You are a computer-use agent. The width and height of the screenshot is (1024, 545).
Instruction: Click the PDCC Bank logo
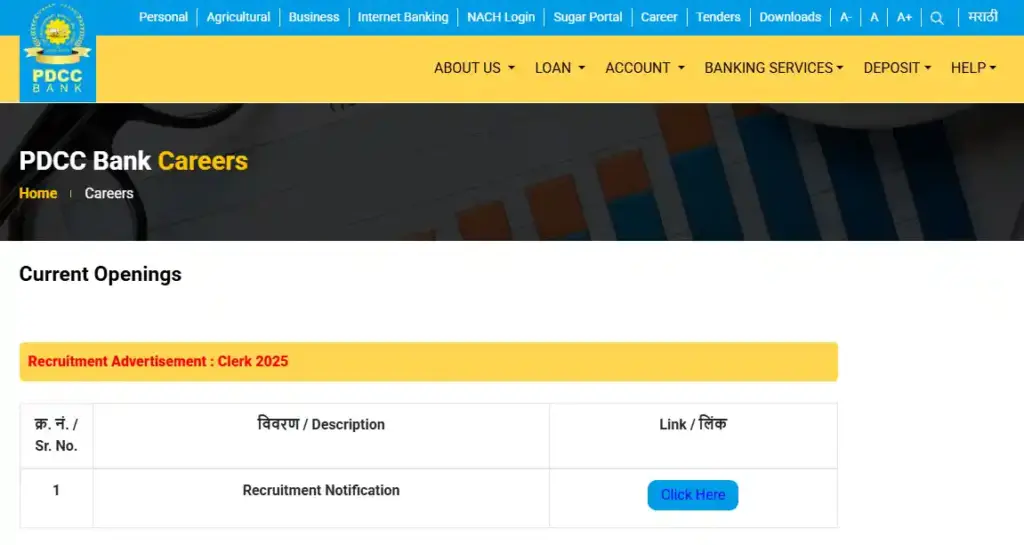coord(57,51)
